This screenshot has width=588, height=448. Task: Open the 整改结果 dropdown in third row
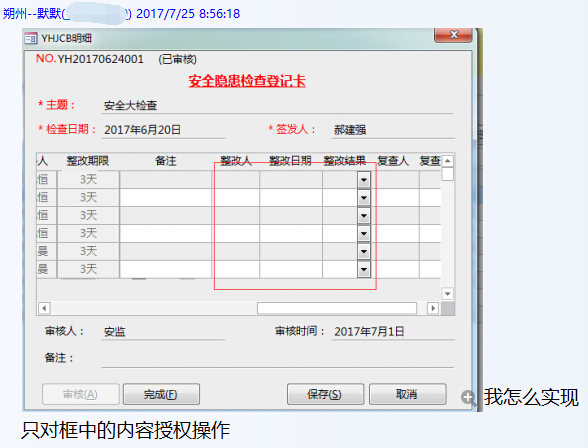click(364, 216)
